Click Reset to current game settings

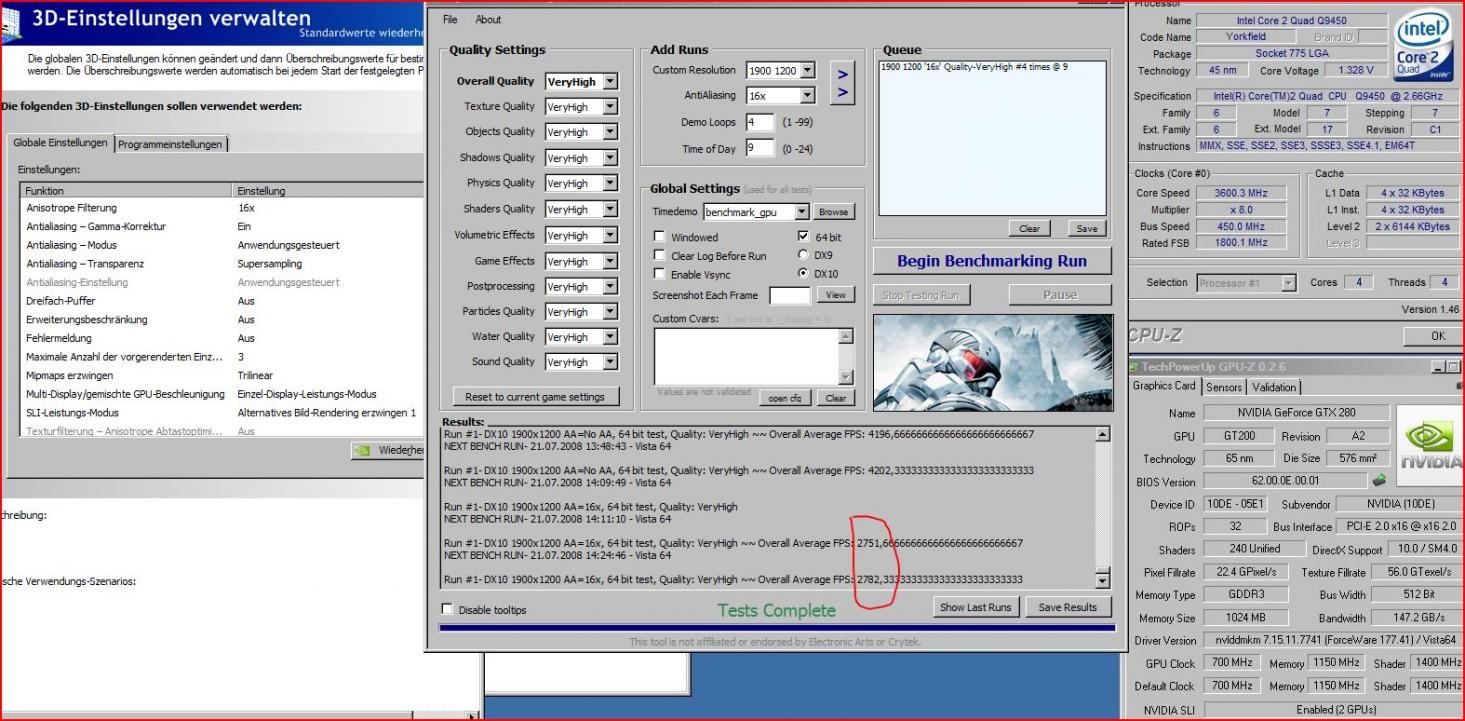point(536,397)
